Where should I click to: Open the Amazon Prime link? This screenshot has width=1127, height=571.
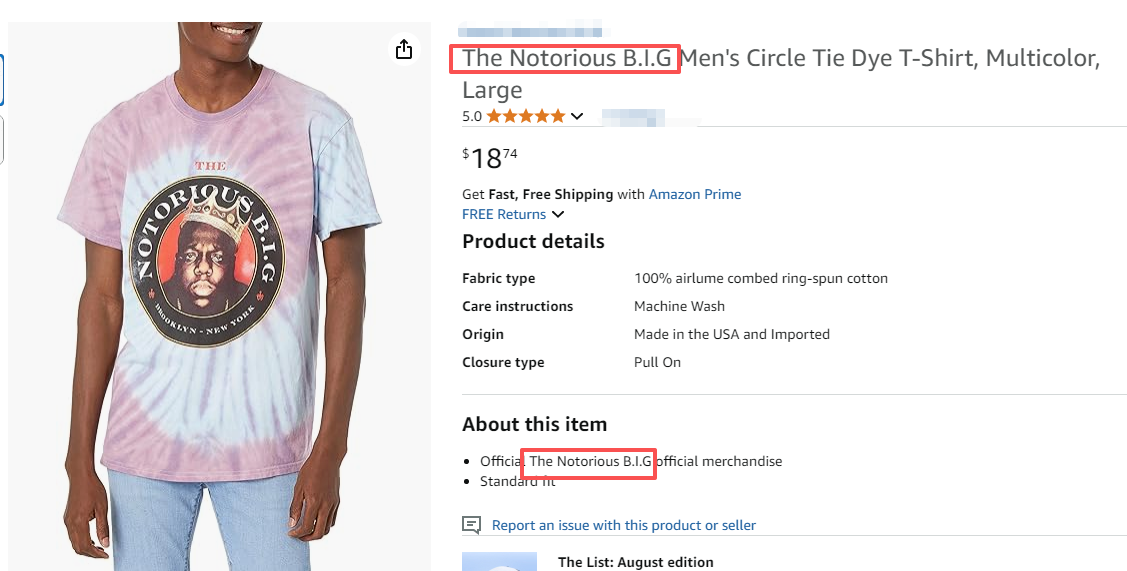click(695, 194)
